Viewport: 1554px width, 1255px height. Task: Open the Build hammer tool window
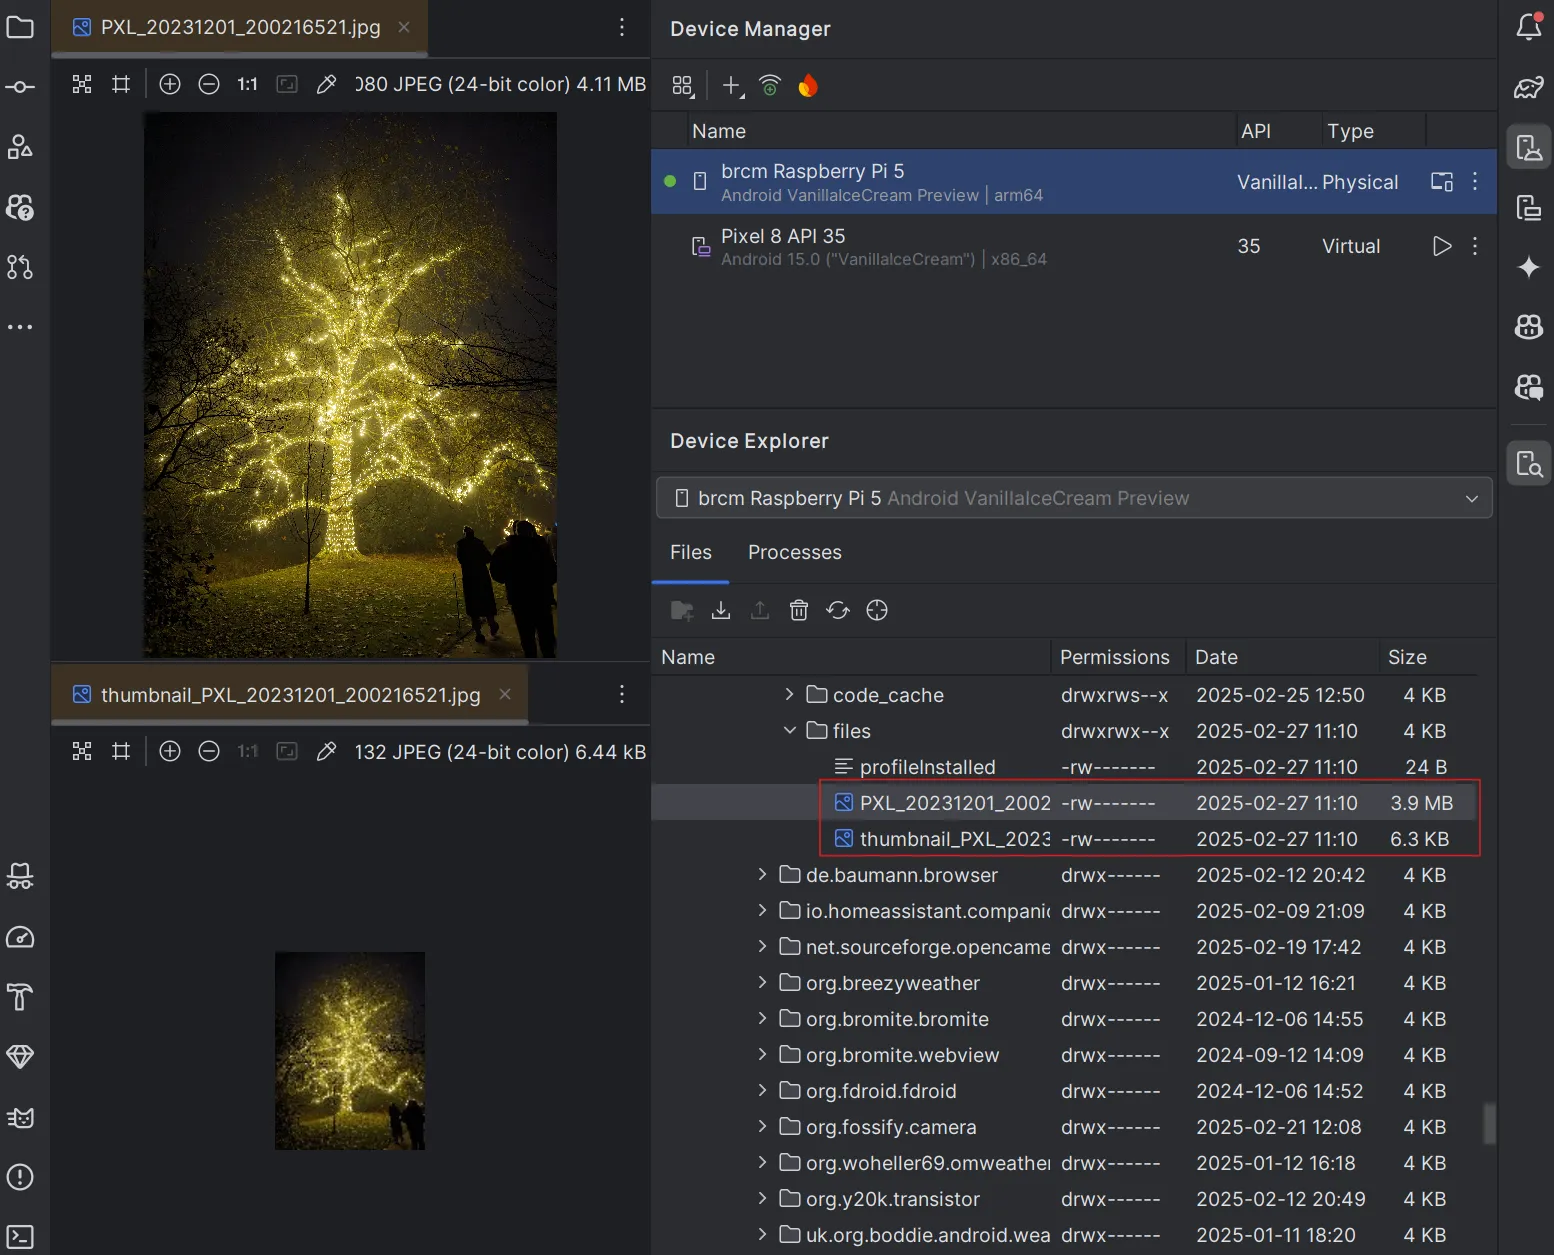click(20, 997)
